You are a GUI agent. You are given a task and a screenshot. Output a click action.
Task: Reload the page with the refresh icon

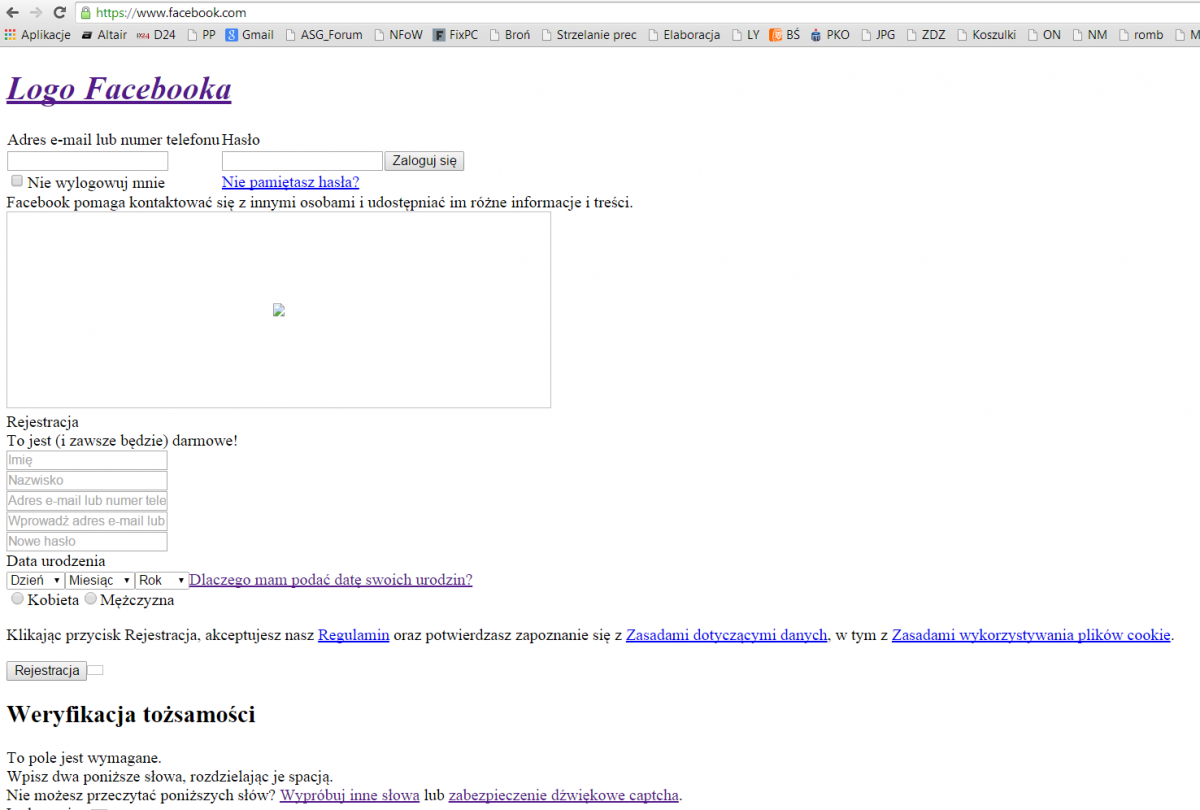[60, 12]
